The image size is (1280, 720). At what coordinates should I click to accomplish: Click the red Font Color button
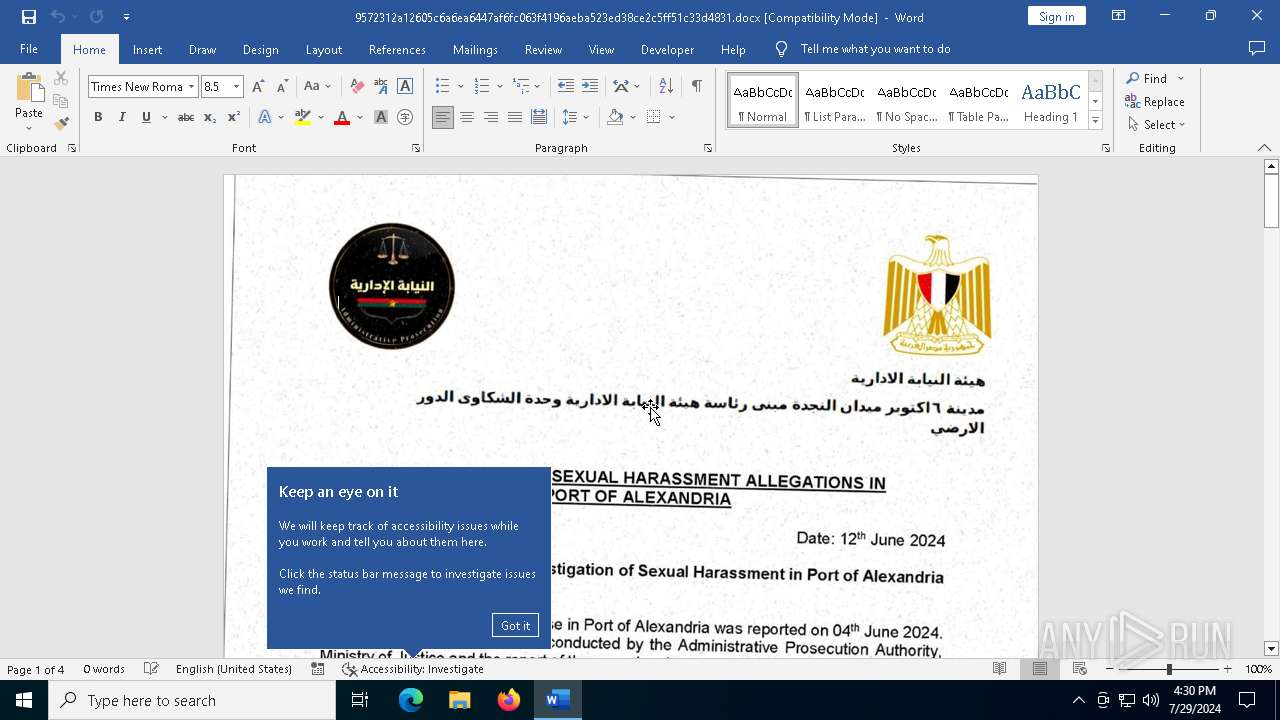(342, 117)
